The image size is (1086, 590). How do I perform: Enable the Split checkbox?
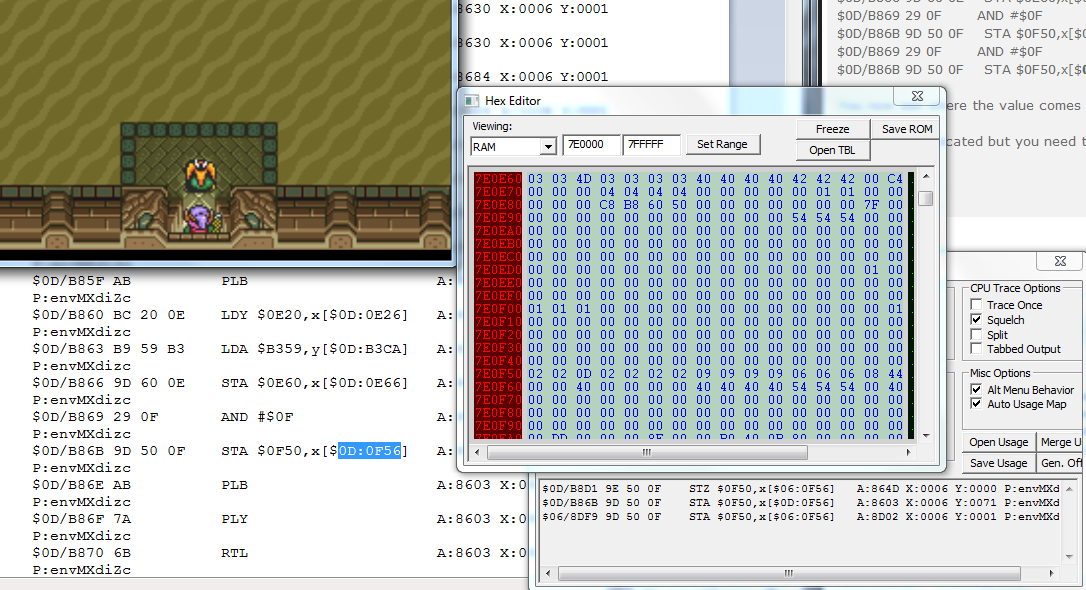pos(976,334)
